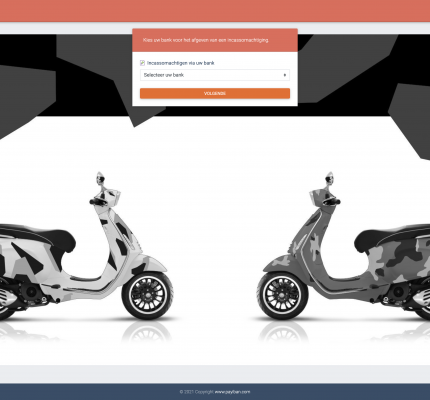Click the front wheel of the white scooter
The image size is (430, 400).
coord(147,295)
